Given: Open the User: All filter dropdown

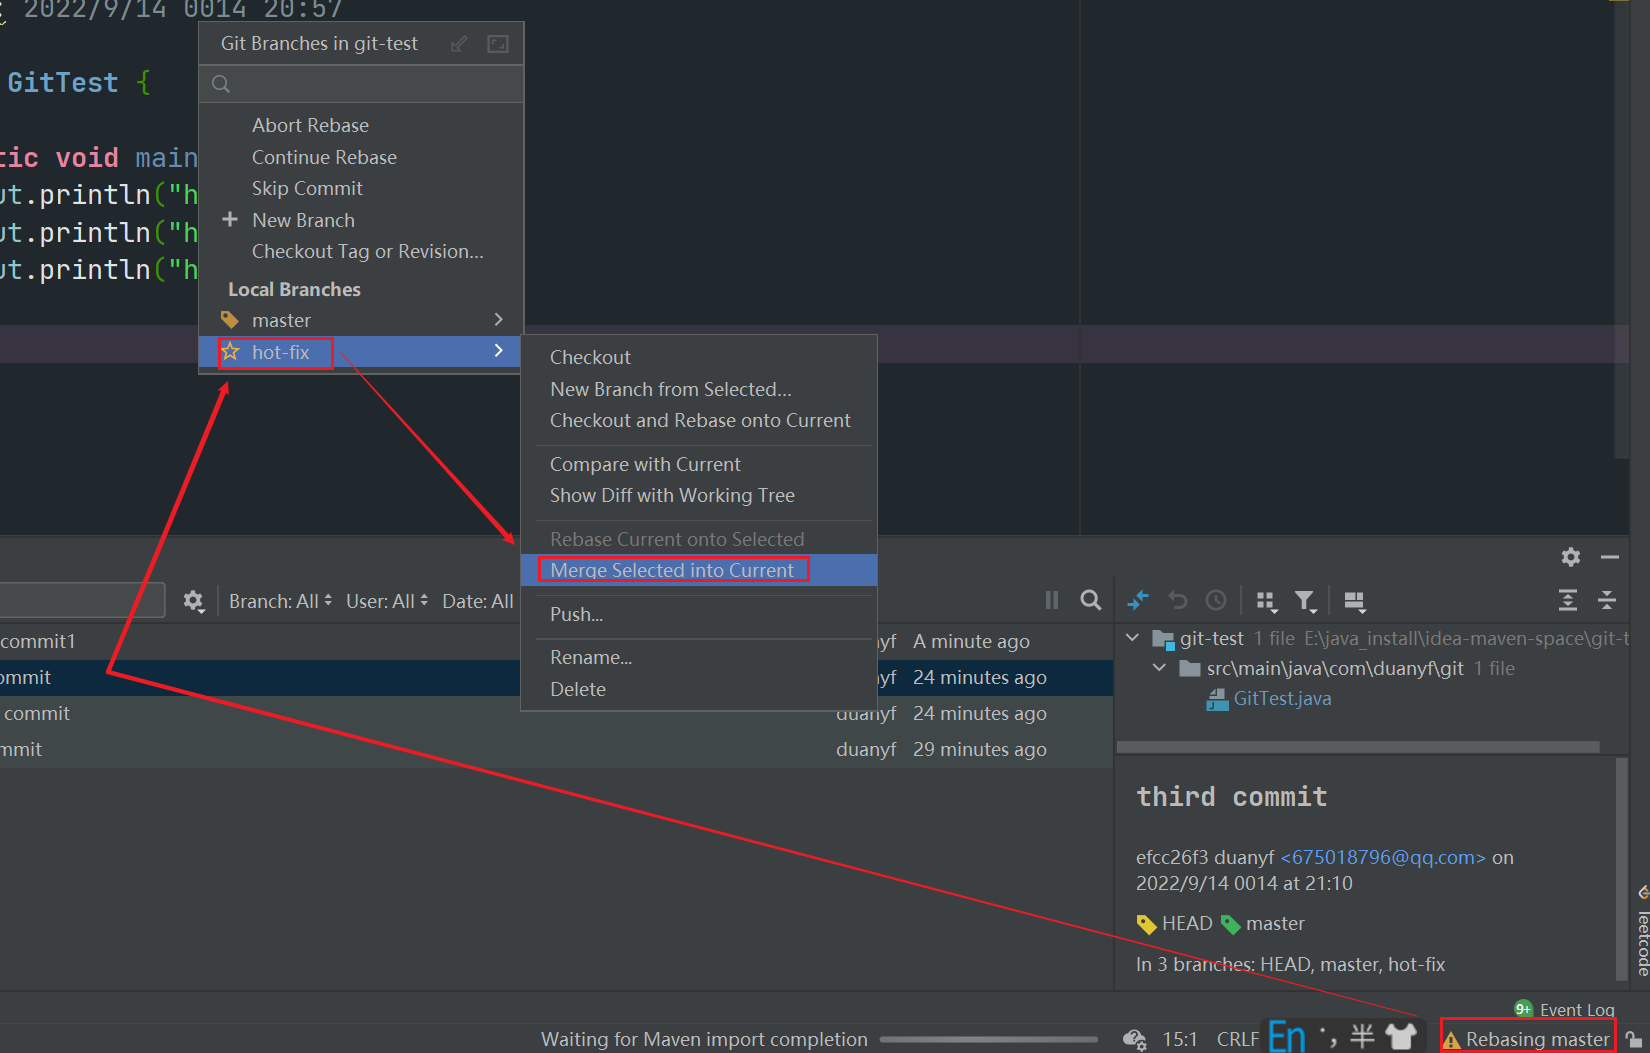Looking at the screenshot, I should (387, 601).
